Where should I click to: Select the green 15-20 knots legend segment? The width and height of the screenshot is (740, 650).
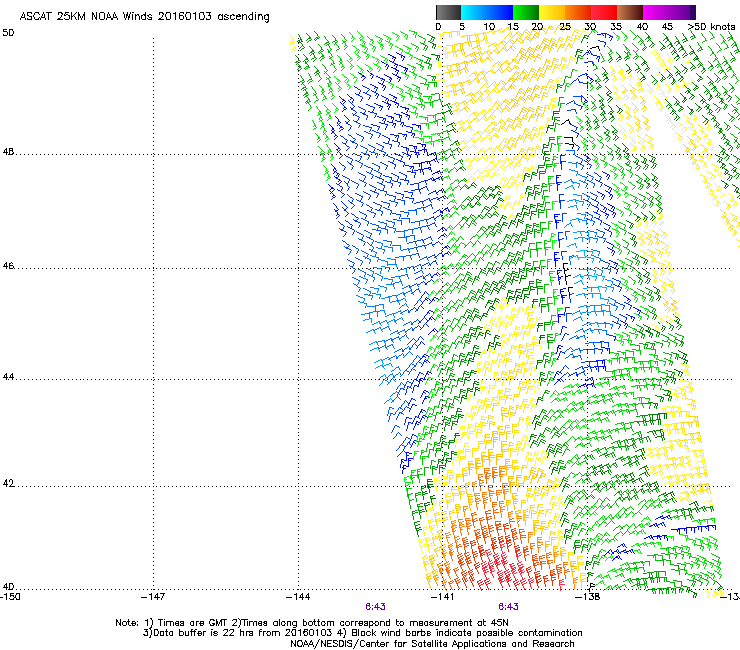pyautogui.click(x=526, y=12)
